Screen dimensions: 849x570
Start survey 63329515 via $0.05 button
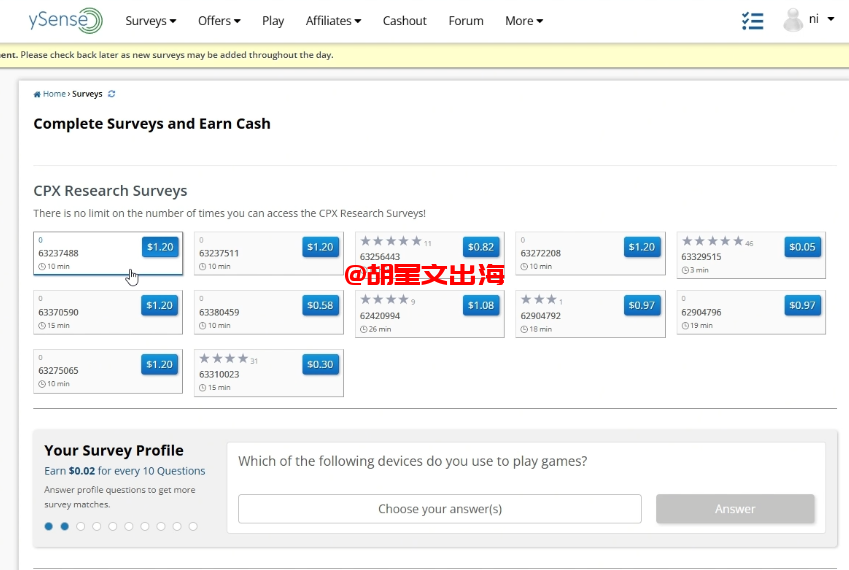pos(802,247)
